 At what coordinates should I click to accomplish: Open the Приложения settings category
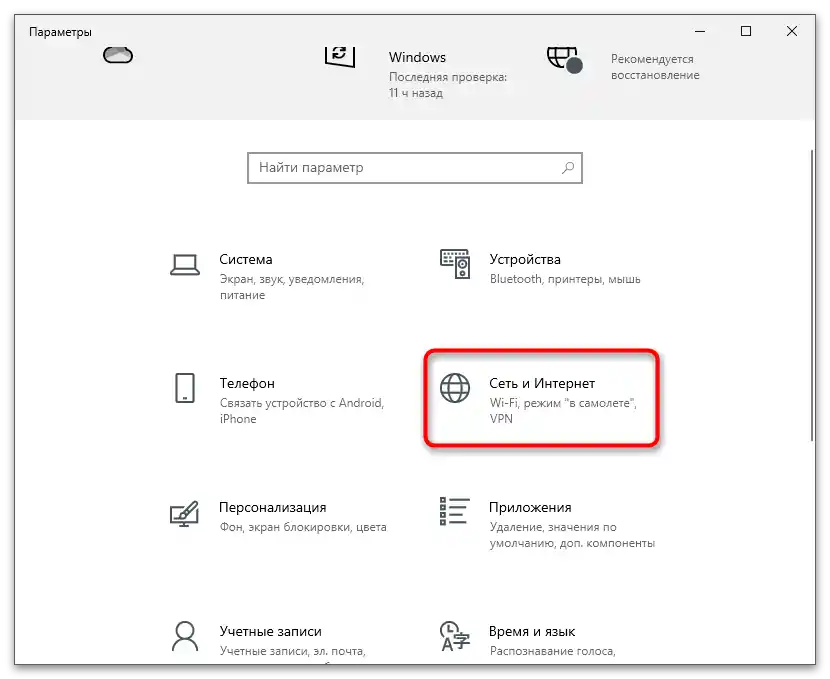[547, 524]
